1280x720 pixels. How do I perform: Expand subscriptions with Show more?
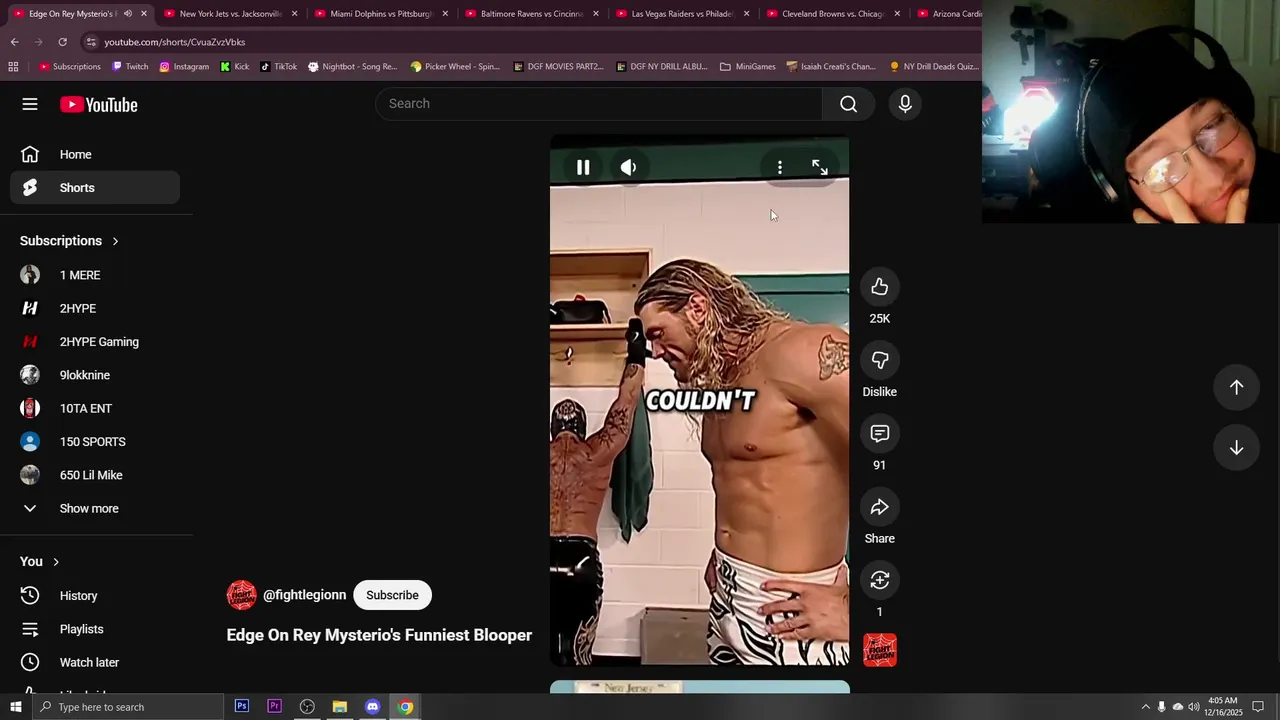(x=95, y=508)
